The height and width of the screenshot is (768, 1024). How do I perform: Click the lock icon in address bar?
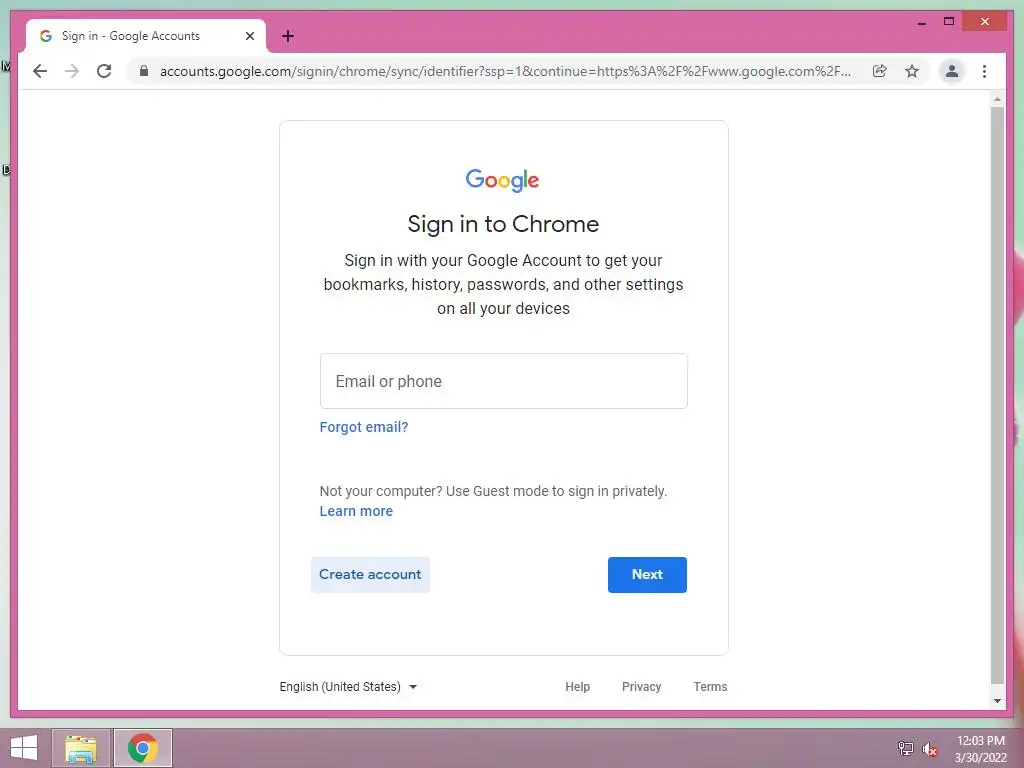pyautogui.click(x=144, y=71)
